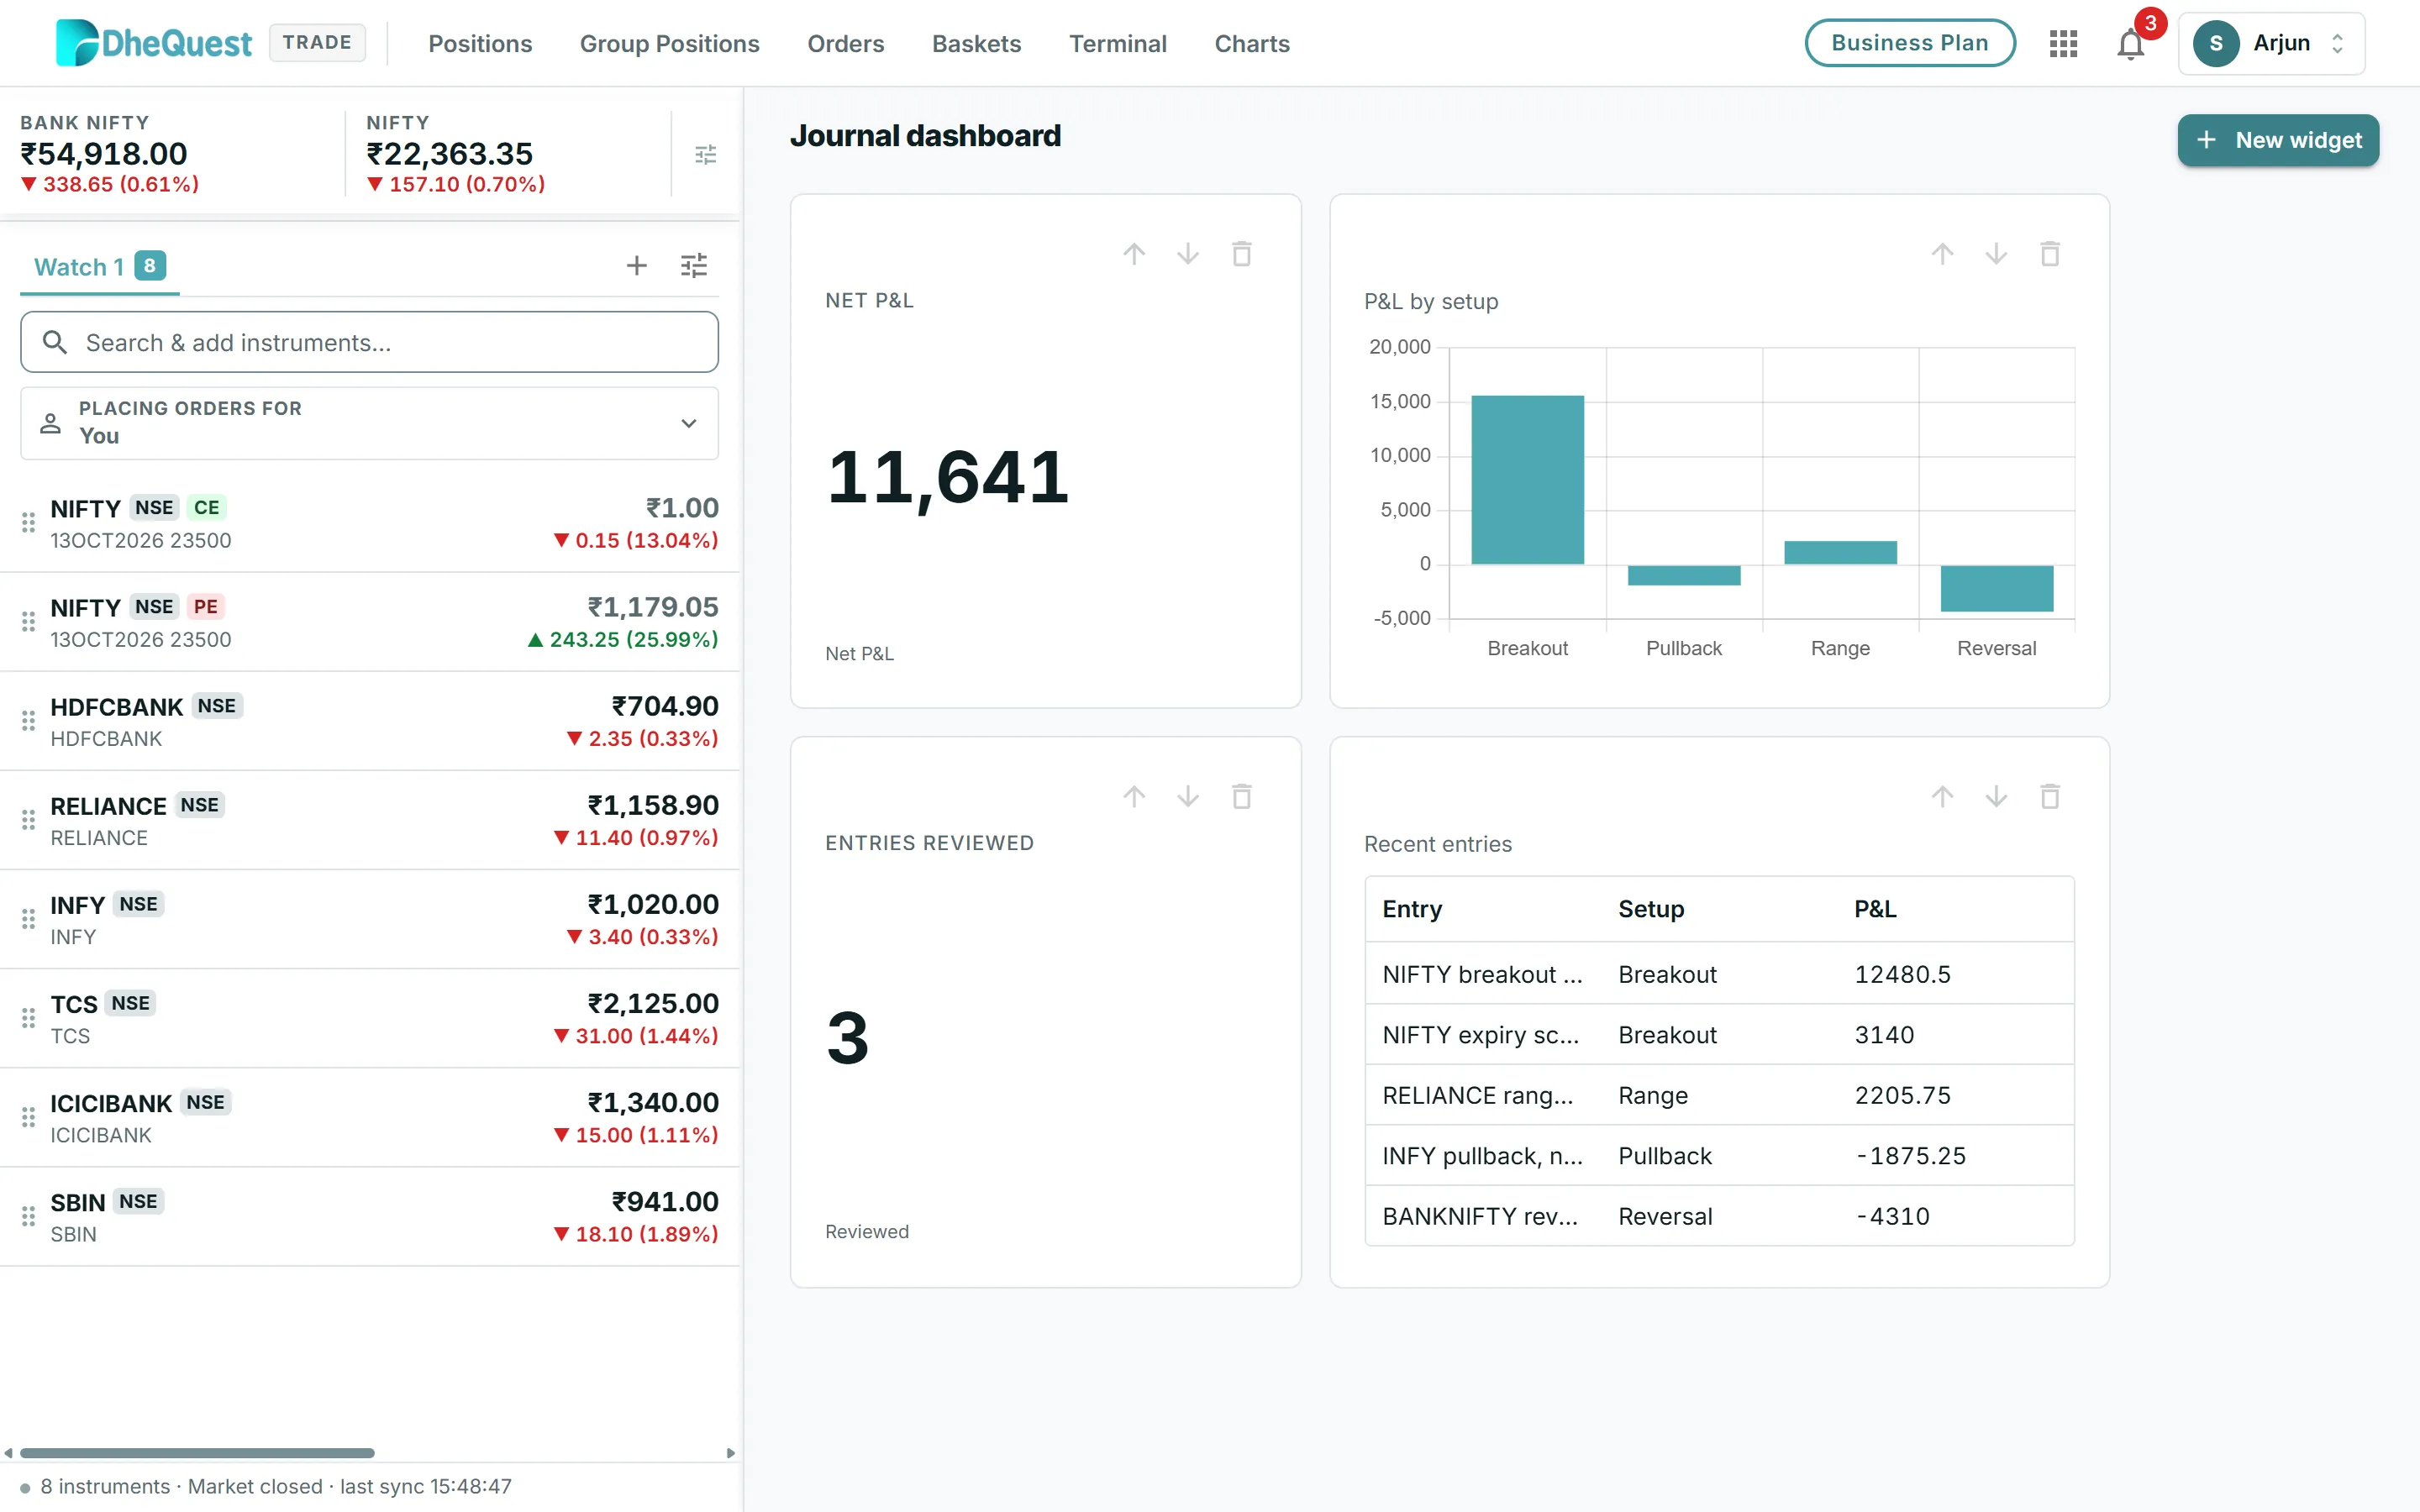Click the index ticker settings sliders icon
The width and height of the screenshot is (2420, 1512).
(x=706, y=154)
